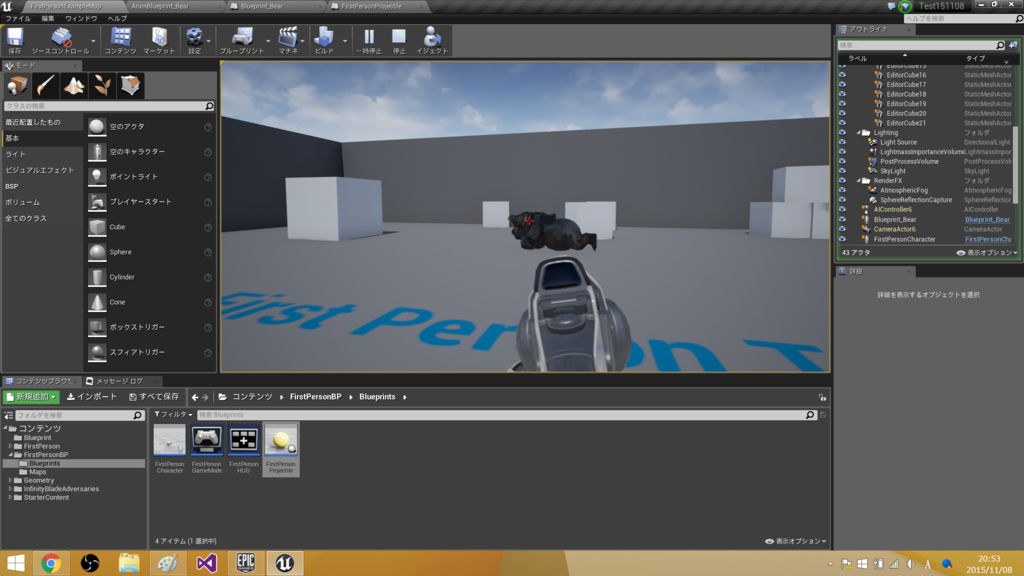Open Blueprints (ブループリント) toolbar icon
The width and height of the screenshot is (1024, 576).
[242, 40]
